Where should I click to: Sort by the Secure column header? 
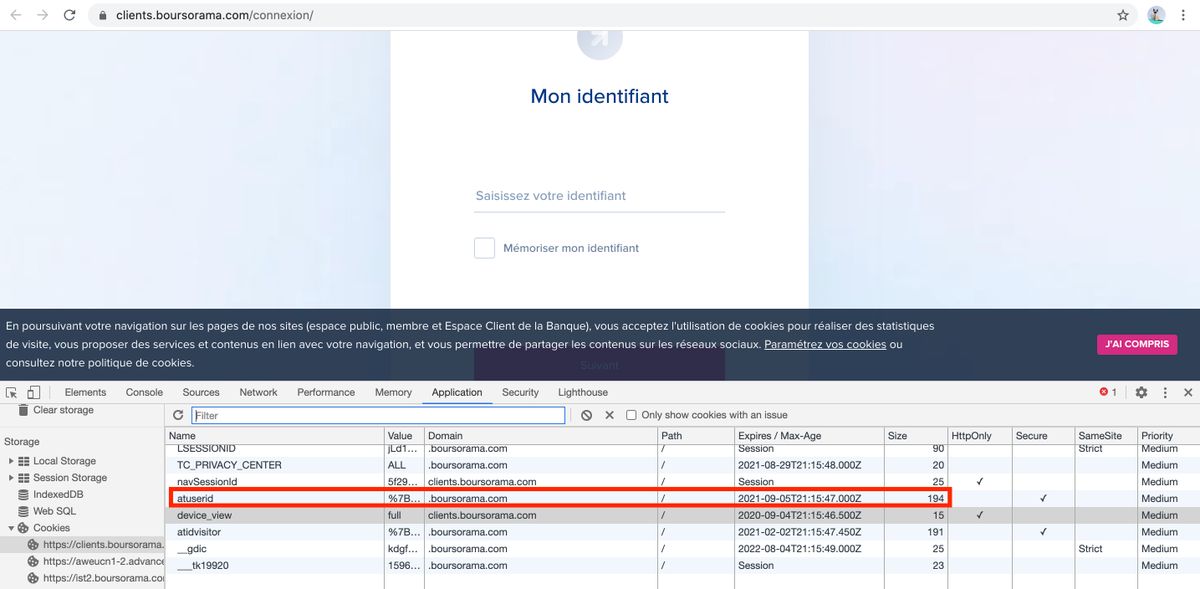(1043, 436)
